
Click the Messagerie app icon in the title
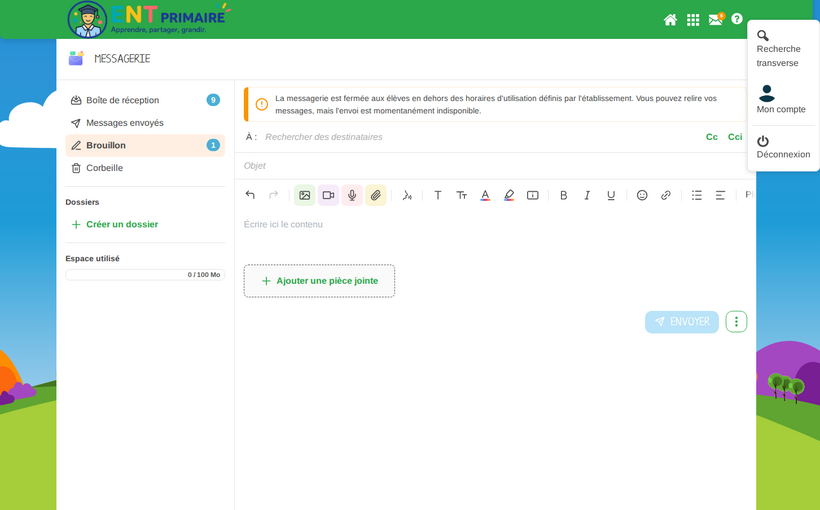point(76,58)
